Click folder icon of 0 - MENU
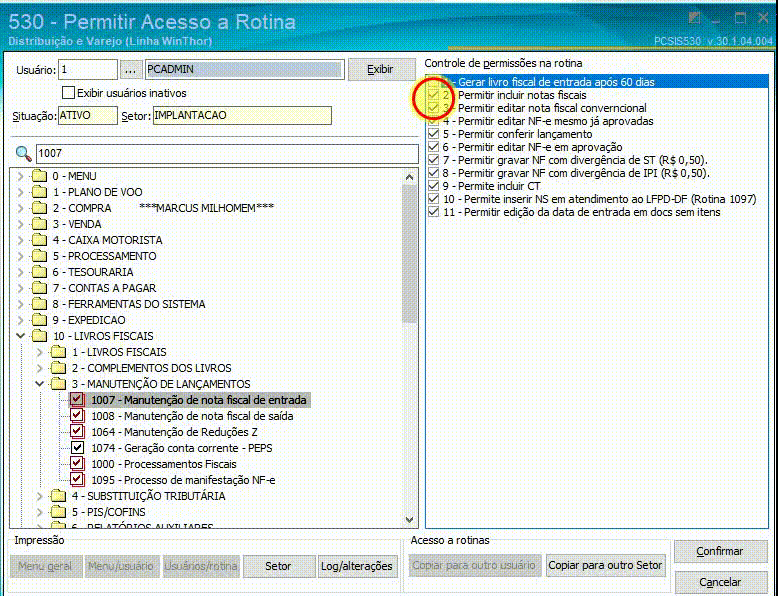This screenshot has width=778, height=596. [39, 176]
